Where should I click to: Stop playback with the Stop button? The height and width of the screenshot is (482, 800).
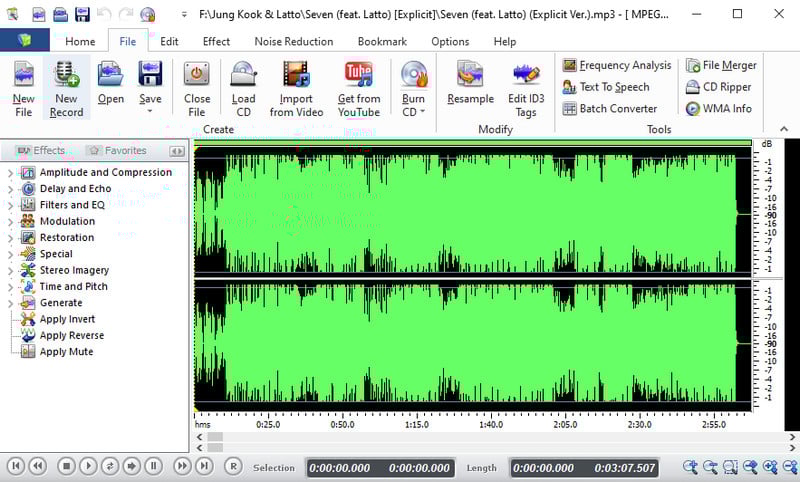click(66, 466)
